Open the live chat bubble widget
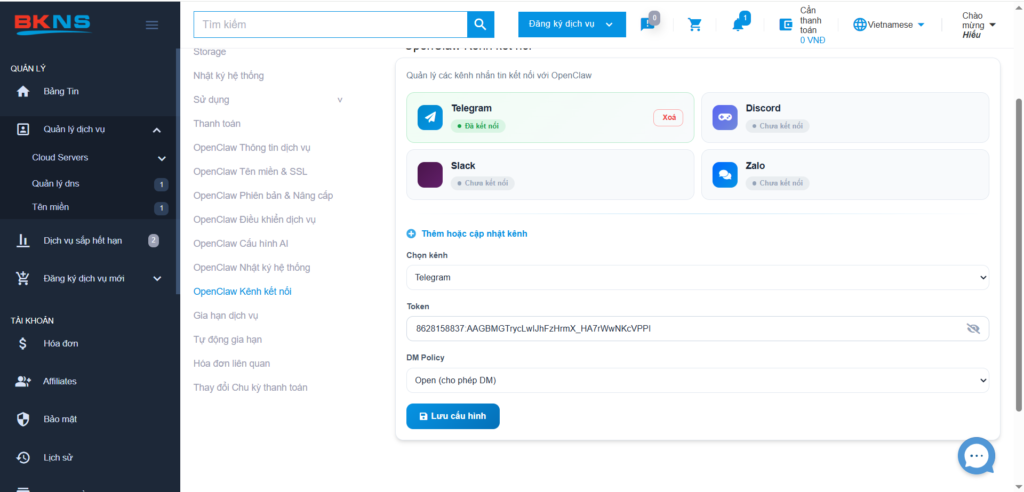 pos(976,456)
